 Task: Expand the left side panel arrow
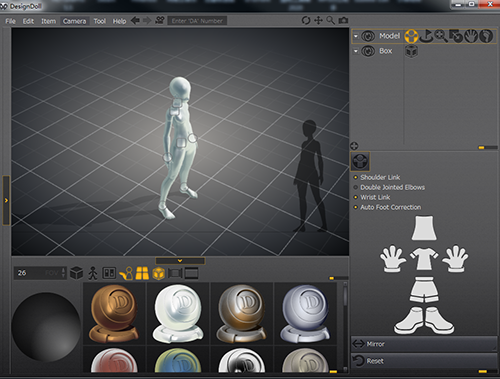[x=6, y=200]
